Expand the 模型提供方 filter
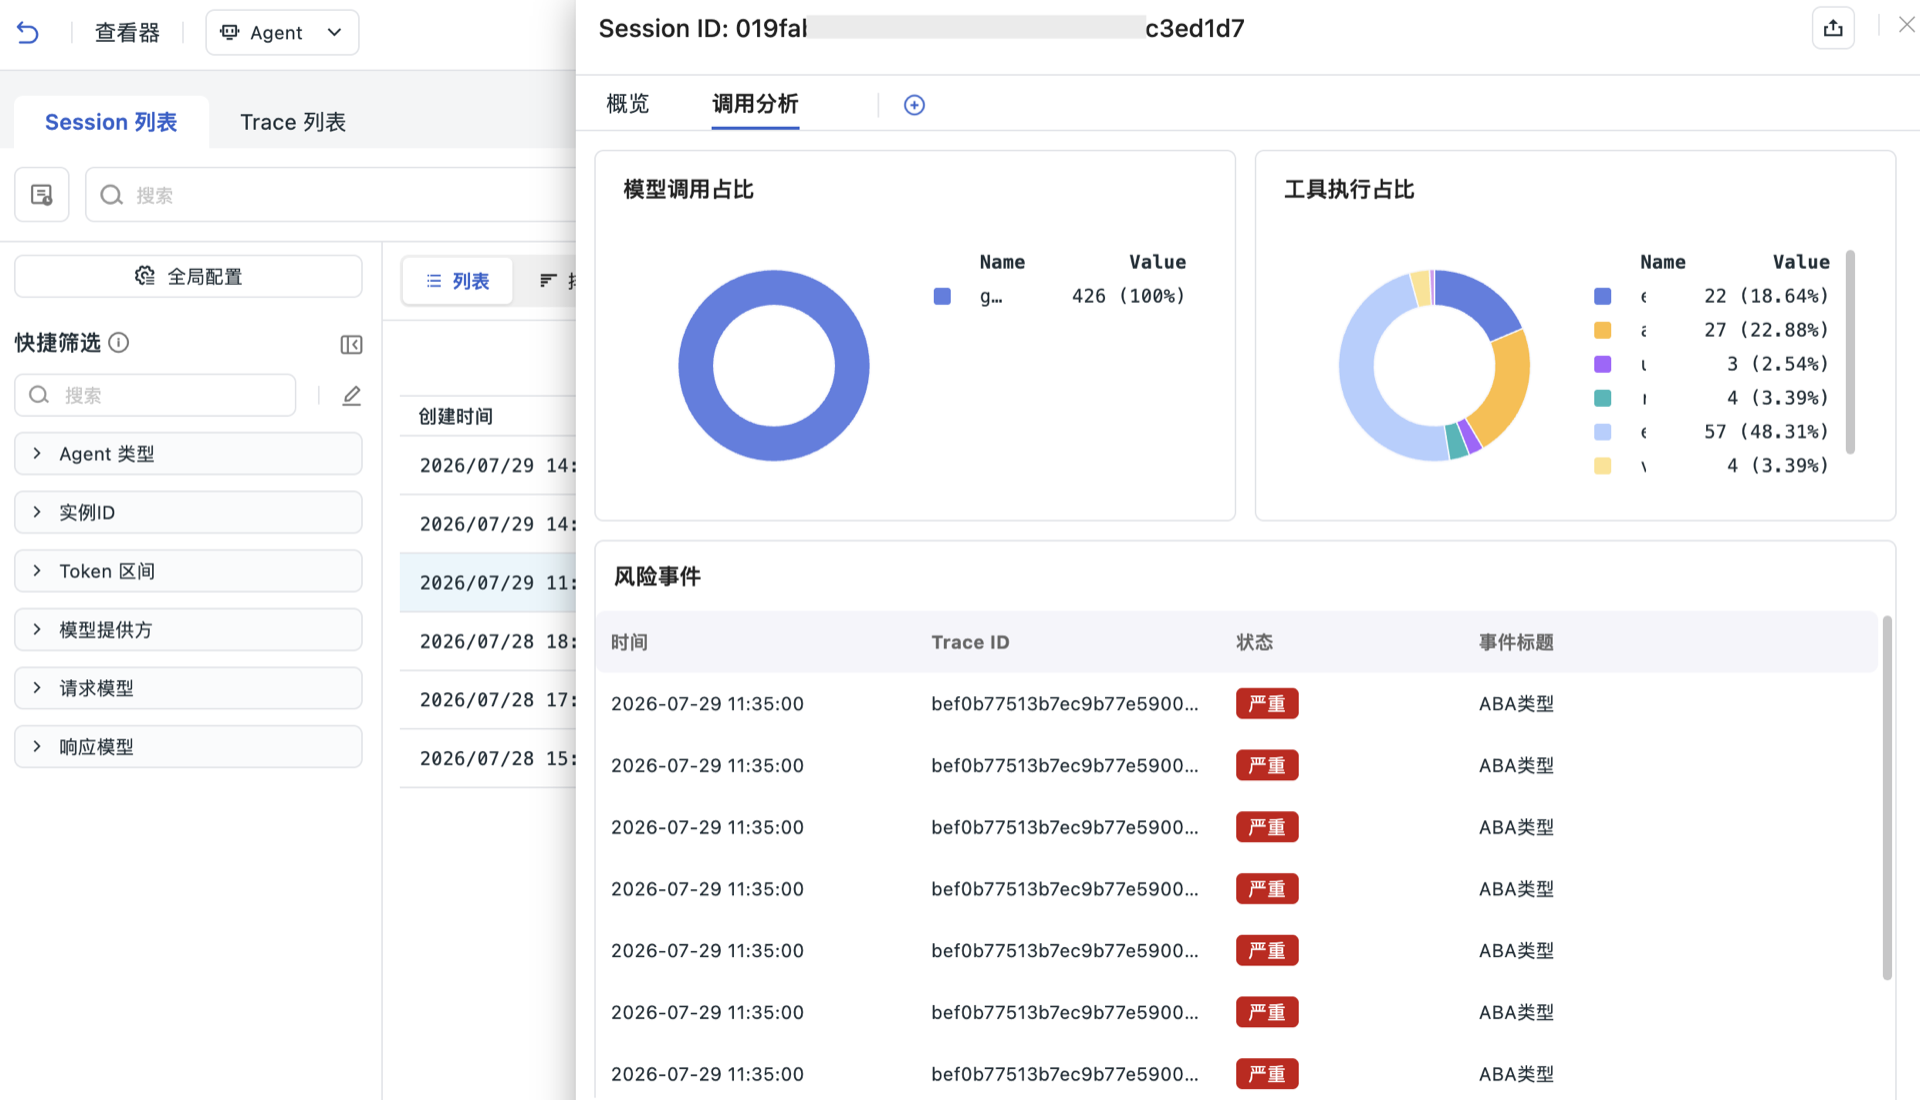Screen dimensions: 1920x1100 pyautogui.click(x=188, y=630)
